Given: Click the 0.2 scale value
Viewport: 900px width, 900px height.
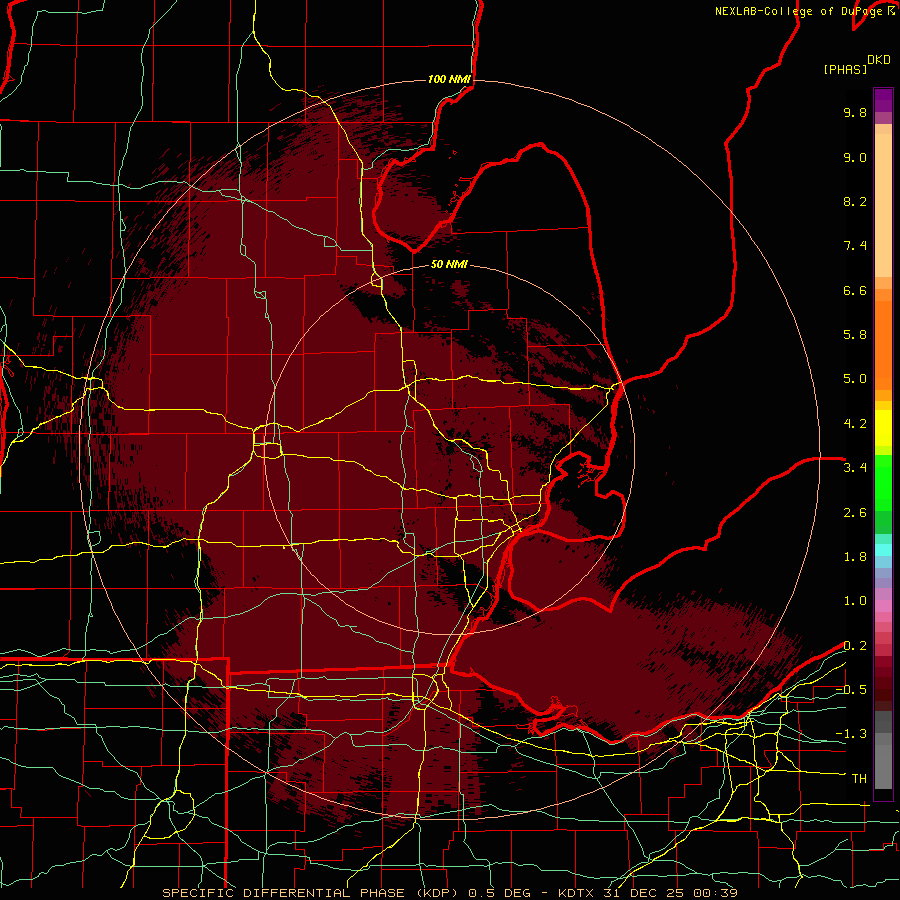Looking at the screenshot, I should [855, 646].
